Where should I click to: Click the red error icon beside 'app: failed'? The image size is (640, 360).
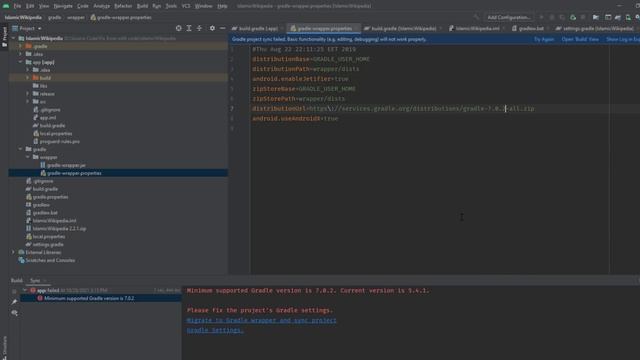33,290
